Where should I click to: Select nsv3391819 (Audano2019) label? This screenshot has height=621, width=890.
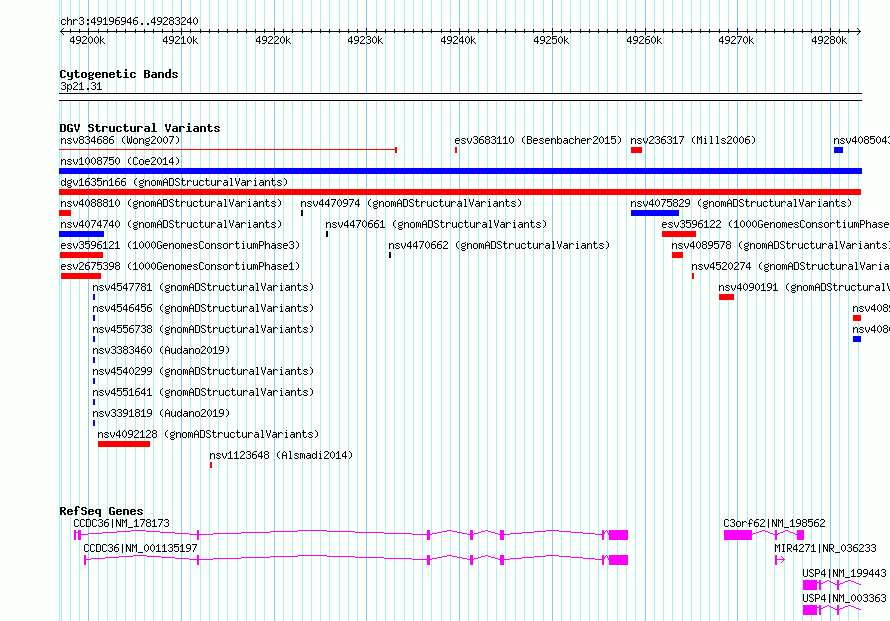point(161,413)
